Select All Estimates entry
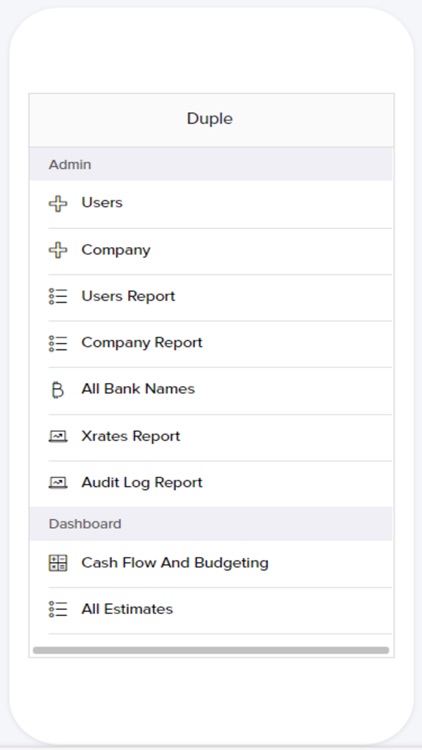Viewport: 422px width, 750px height. pos(211,611)
